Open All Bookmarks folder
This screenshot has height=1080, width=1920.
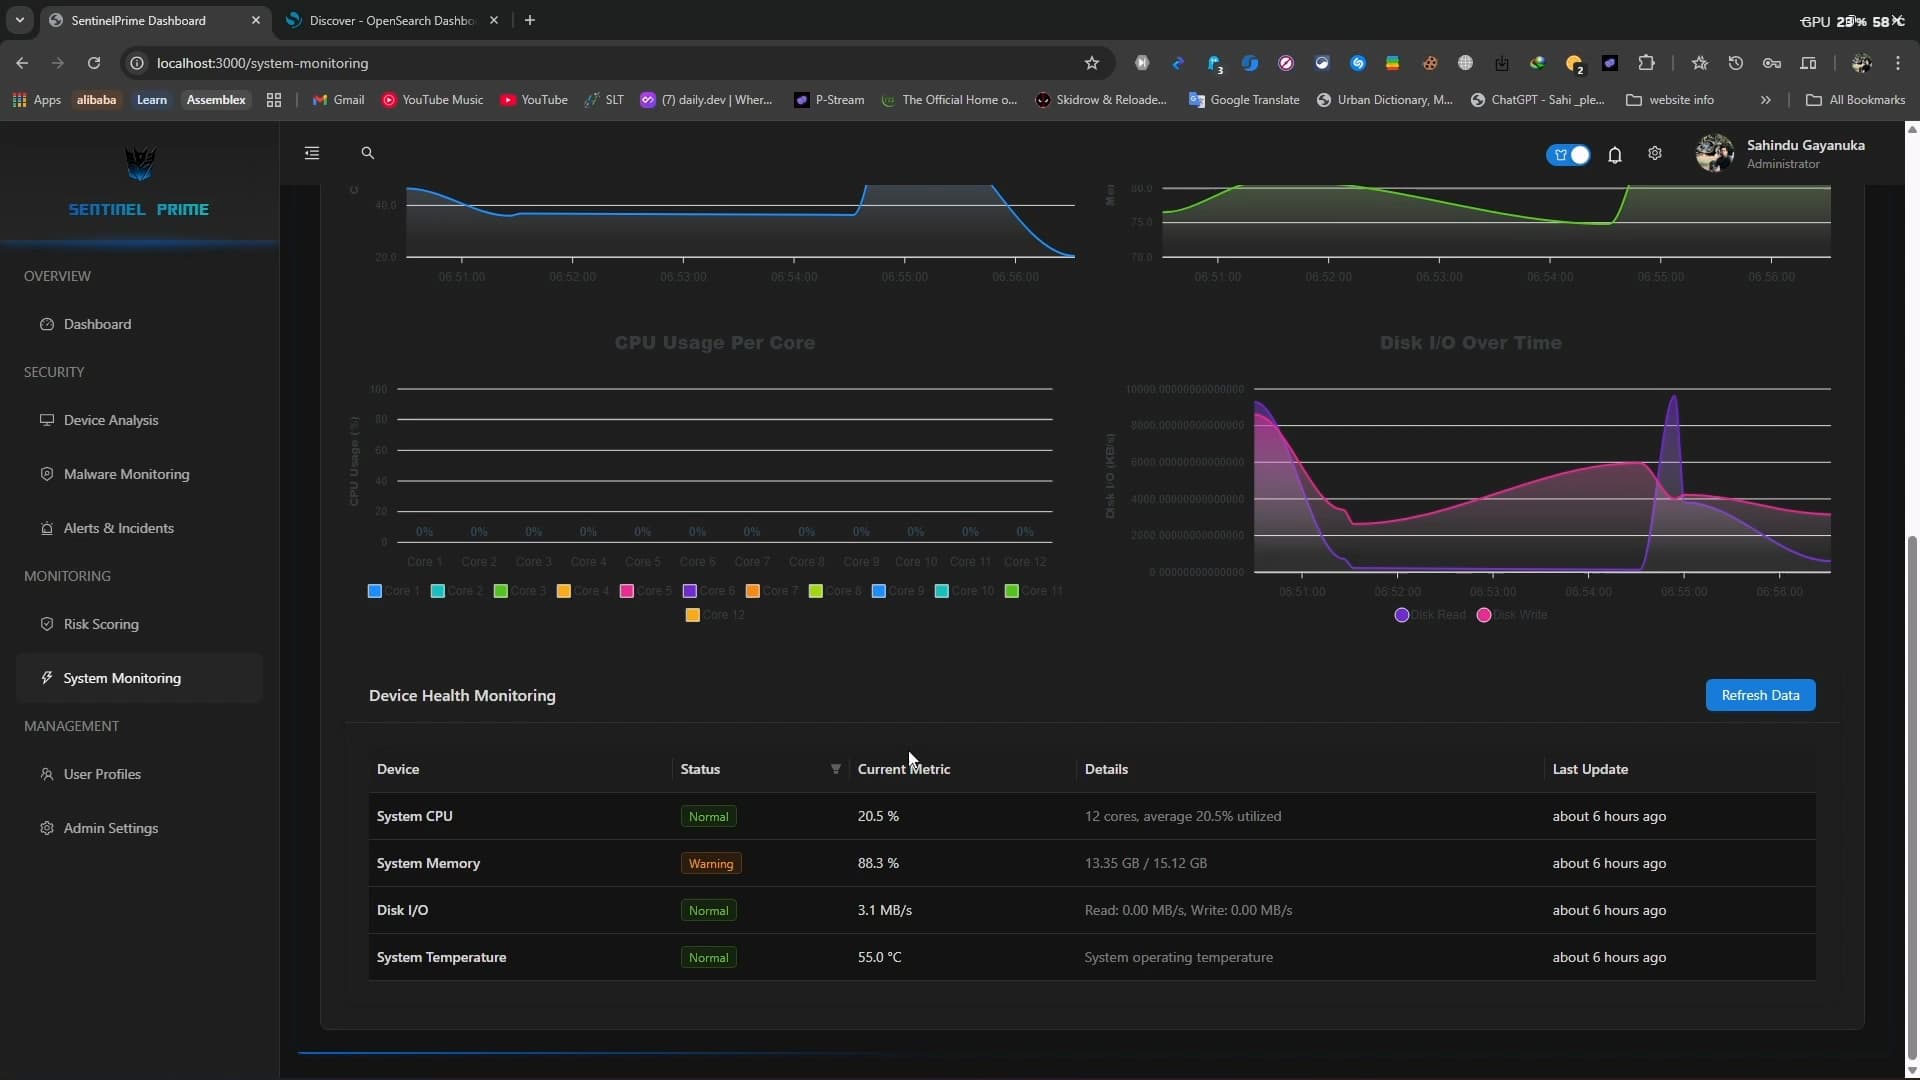coord(1855,100)
